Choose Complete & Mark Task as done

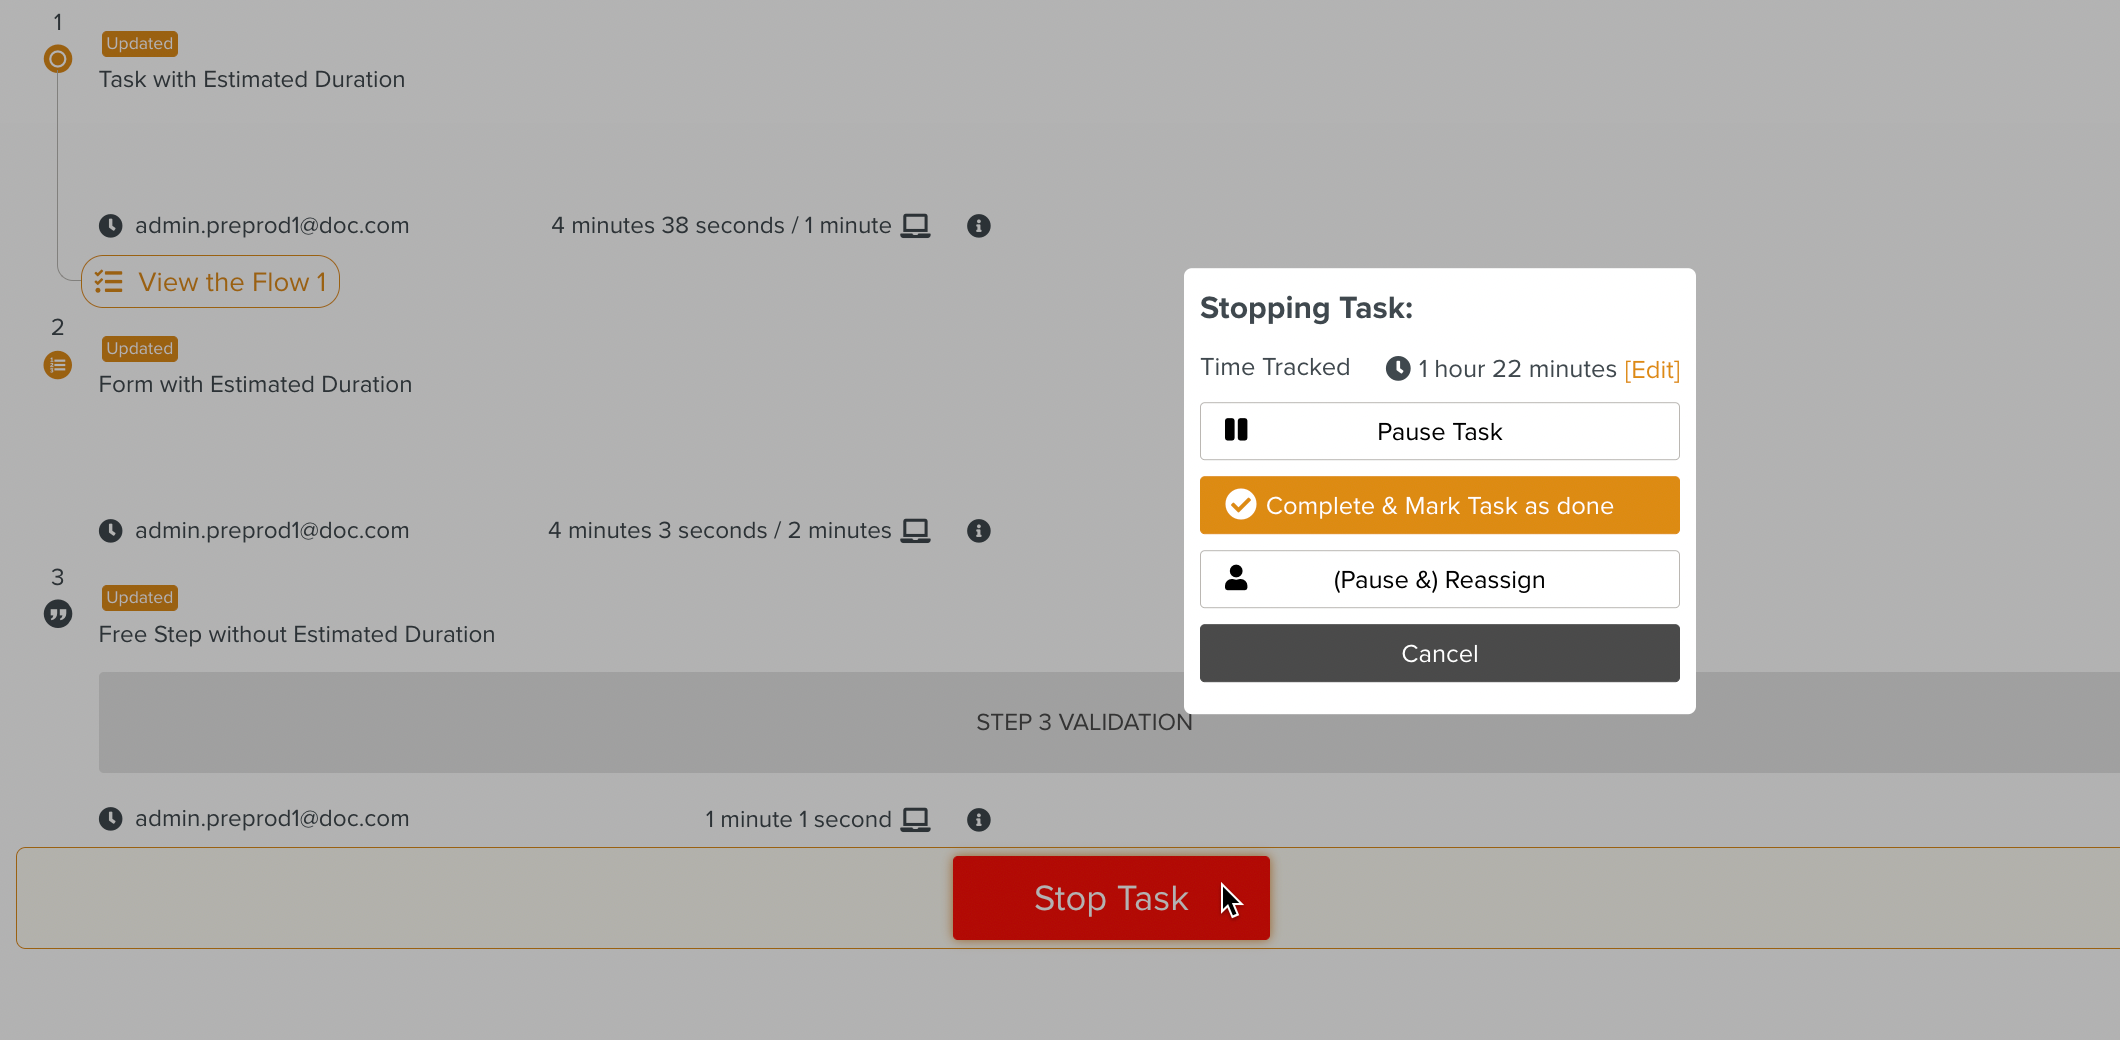click(x=1439, y=506)
